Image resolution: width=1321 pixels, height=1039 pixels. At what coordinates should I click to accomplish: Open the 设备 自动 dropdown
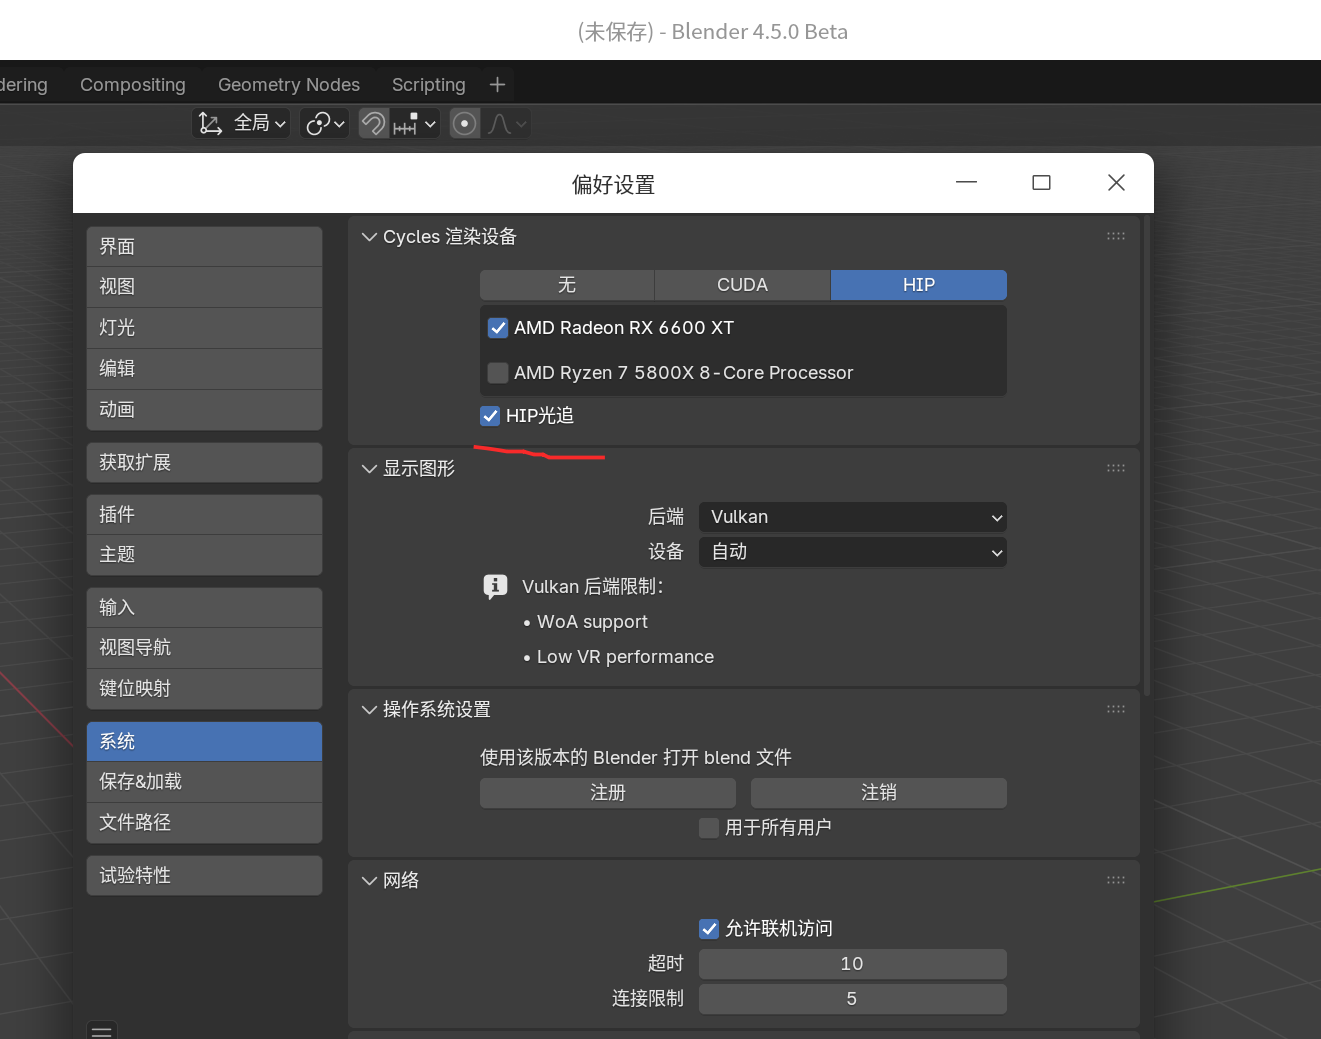point(852,552)
